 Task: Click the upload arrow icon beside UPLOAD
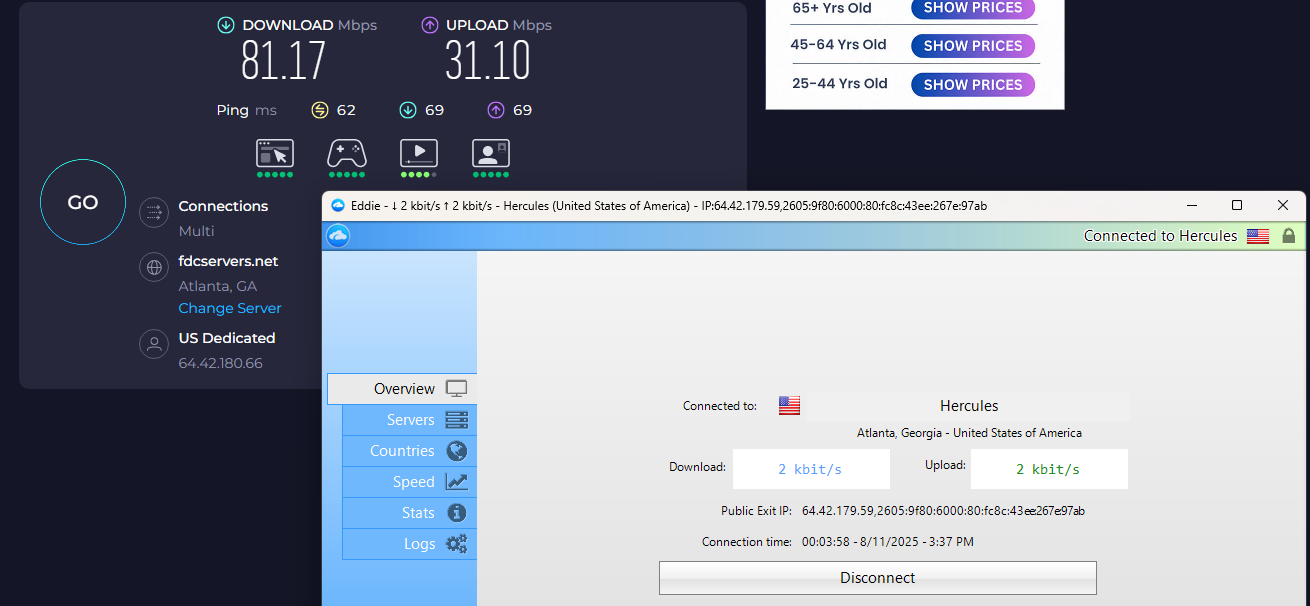(x=430, y=25)
